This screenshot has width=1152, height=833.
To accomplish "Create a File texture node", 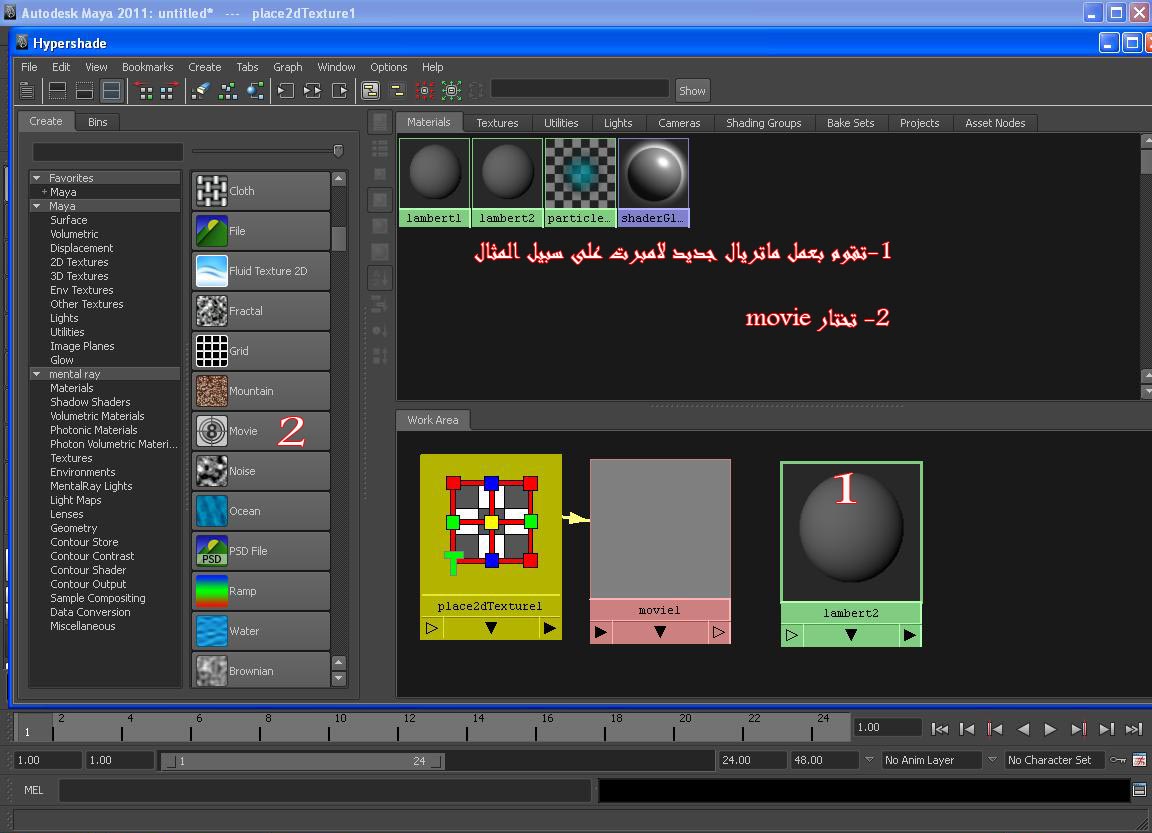I will pyautogui.click(x=261, y=231).
